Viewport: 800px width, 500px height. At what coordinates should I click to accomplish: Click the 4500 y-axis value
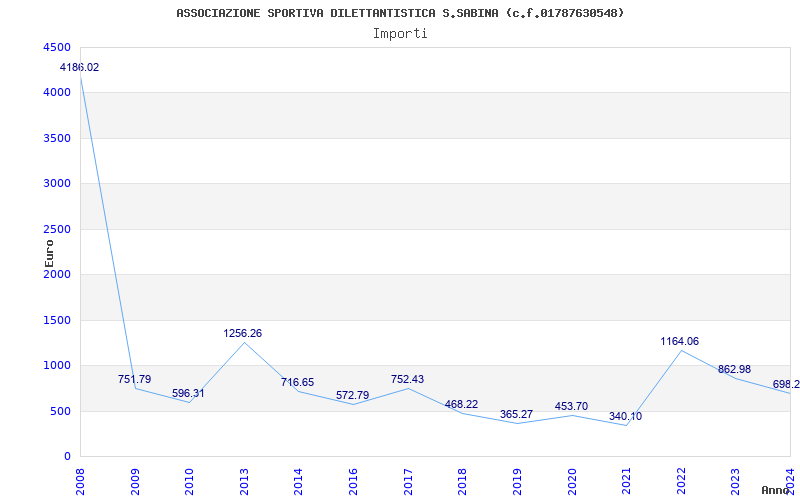[58, 47]
